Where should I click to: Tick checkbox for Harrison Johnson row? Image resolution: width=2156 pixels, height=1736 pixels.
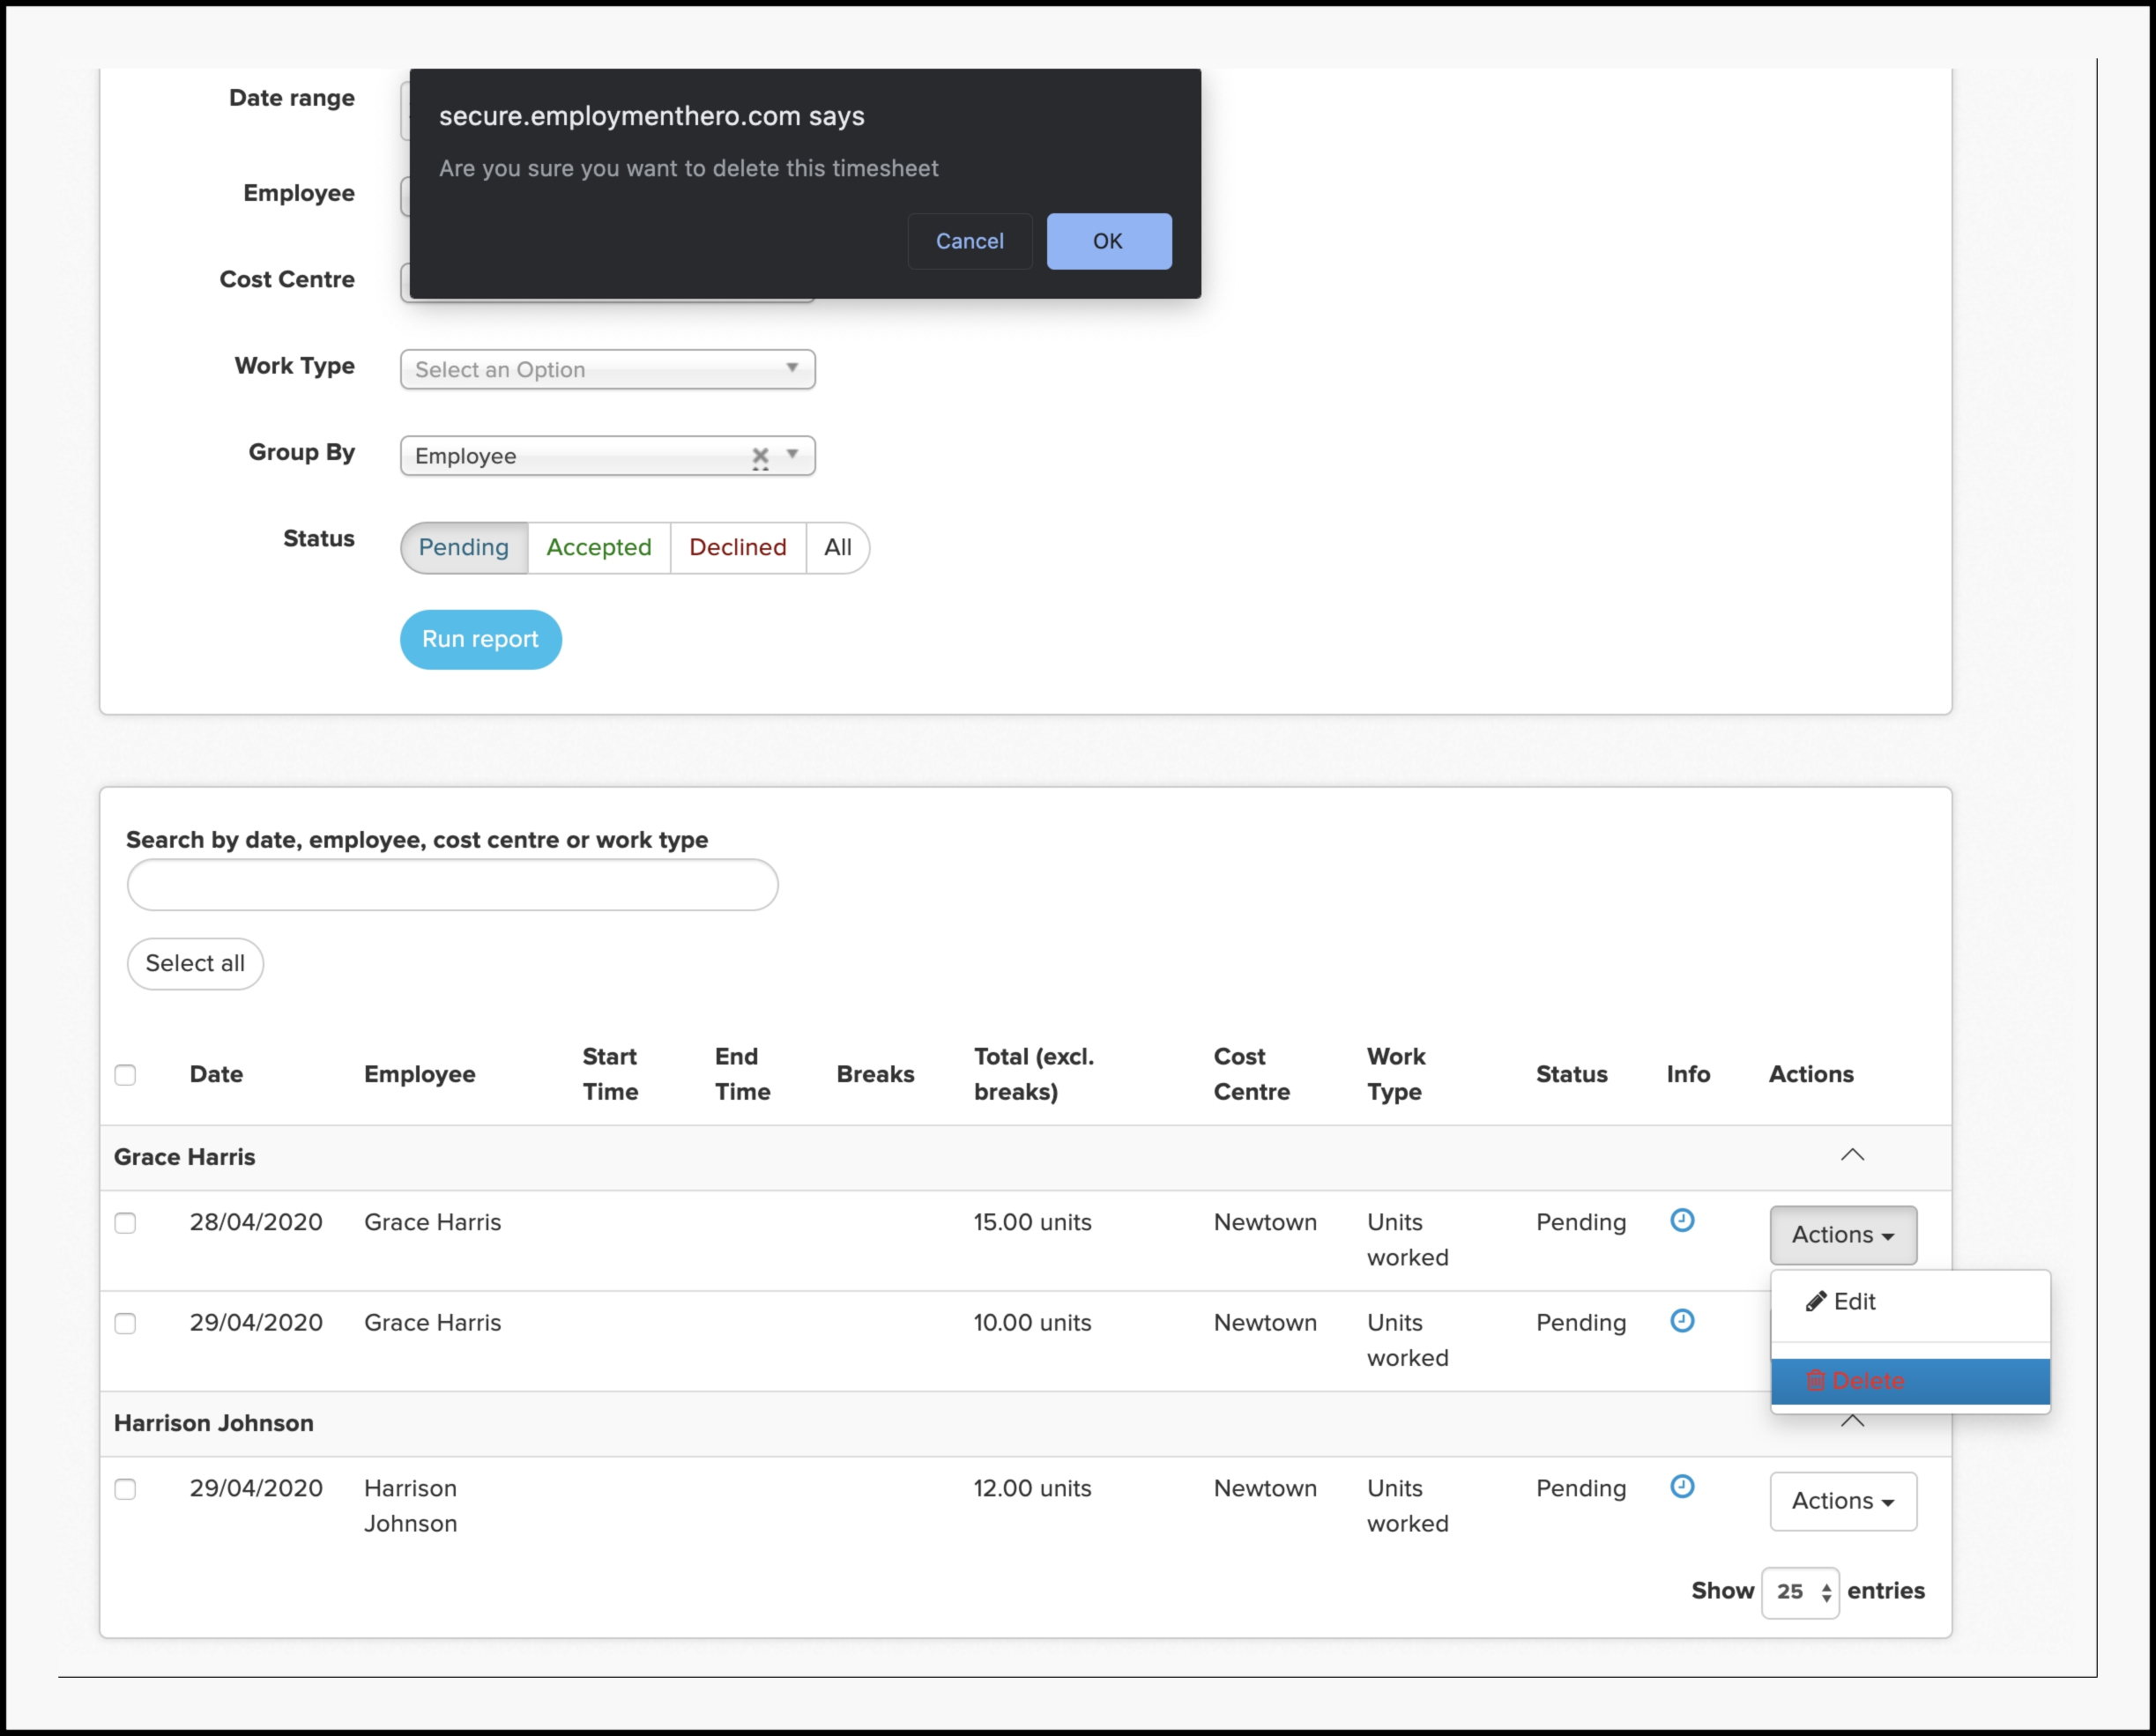click(125, 1489)
